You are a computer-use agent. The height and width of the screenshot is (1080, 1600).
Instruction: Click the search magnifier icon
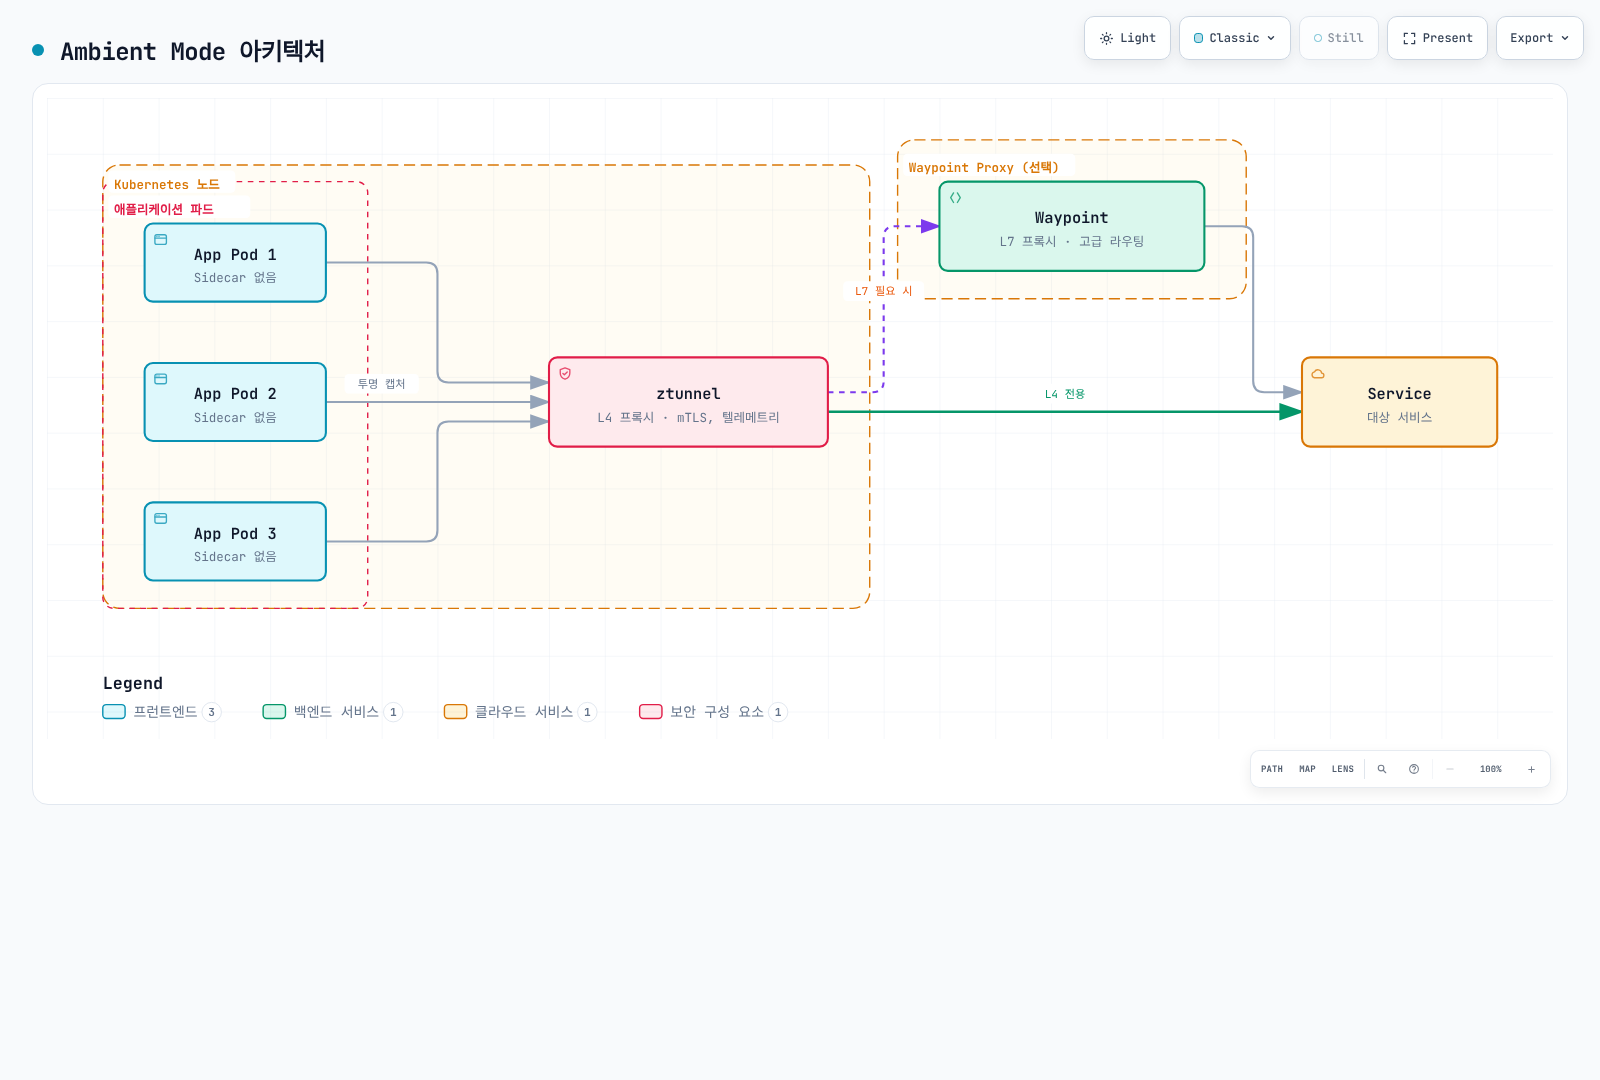(x=1382, y=769)
